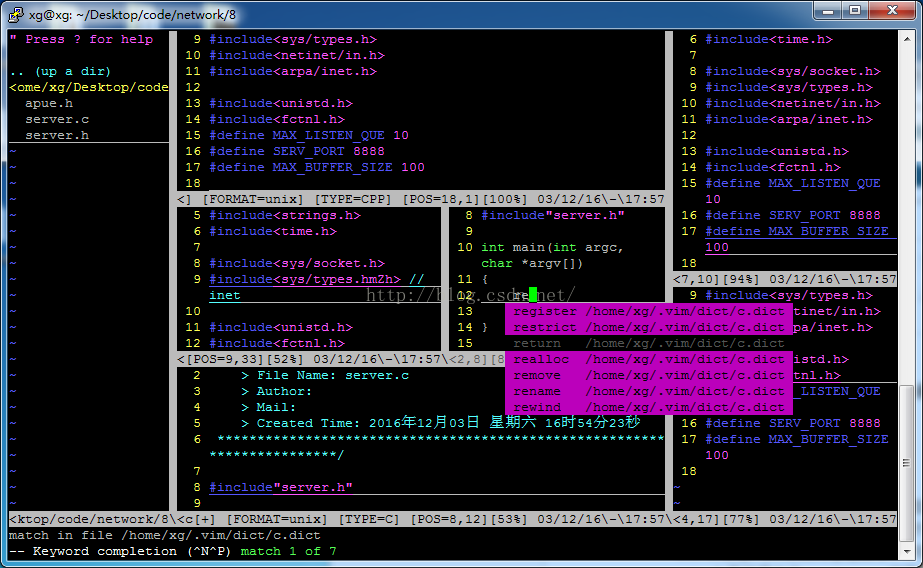Click '#include<sys/socket.h>' in the top-right pane
Screen dimensions: 923x568
(x=793, y=71)
